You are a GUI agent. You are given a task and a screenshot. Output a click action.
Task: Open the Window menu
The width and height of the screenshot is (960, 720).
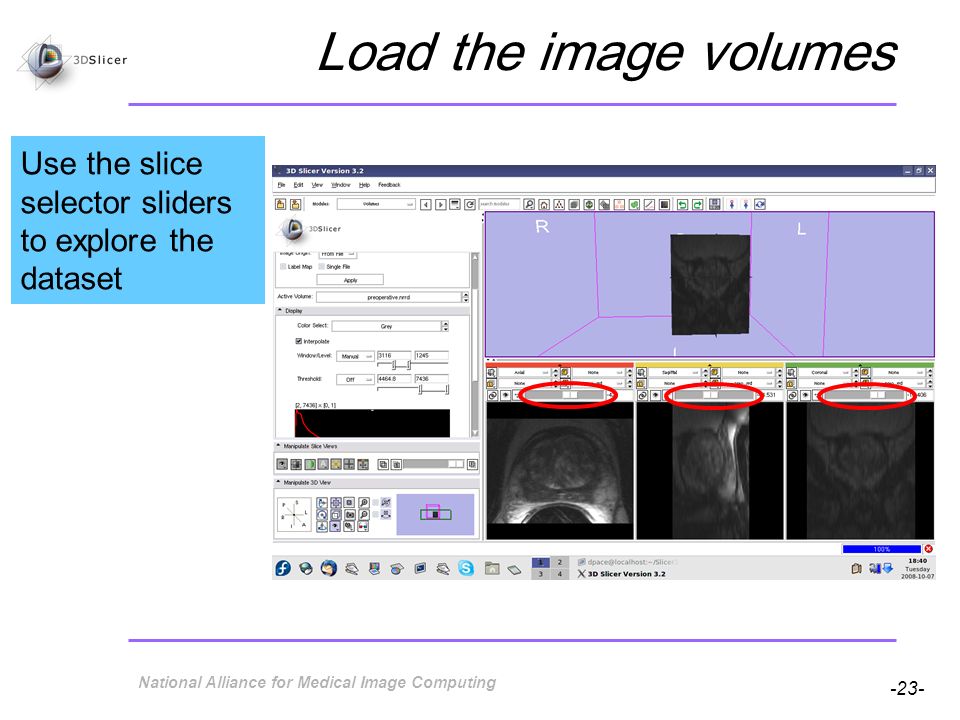340,185
